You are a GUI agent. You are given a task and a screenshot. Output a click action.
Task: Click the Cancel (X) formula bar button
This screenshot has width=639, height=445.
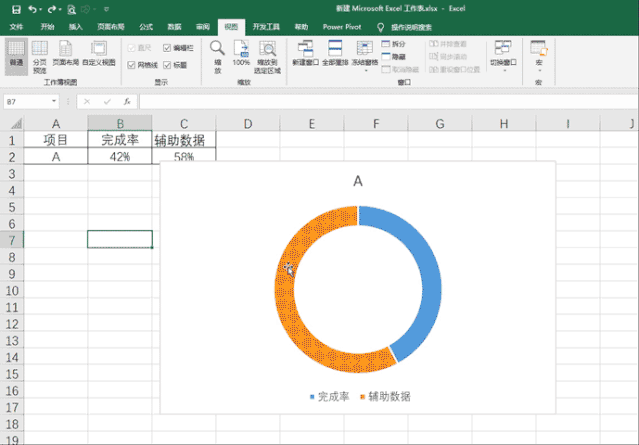[87, 101]
